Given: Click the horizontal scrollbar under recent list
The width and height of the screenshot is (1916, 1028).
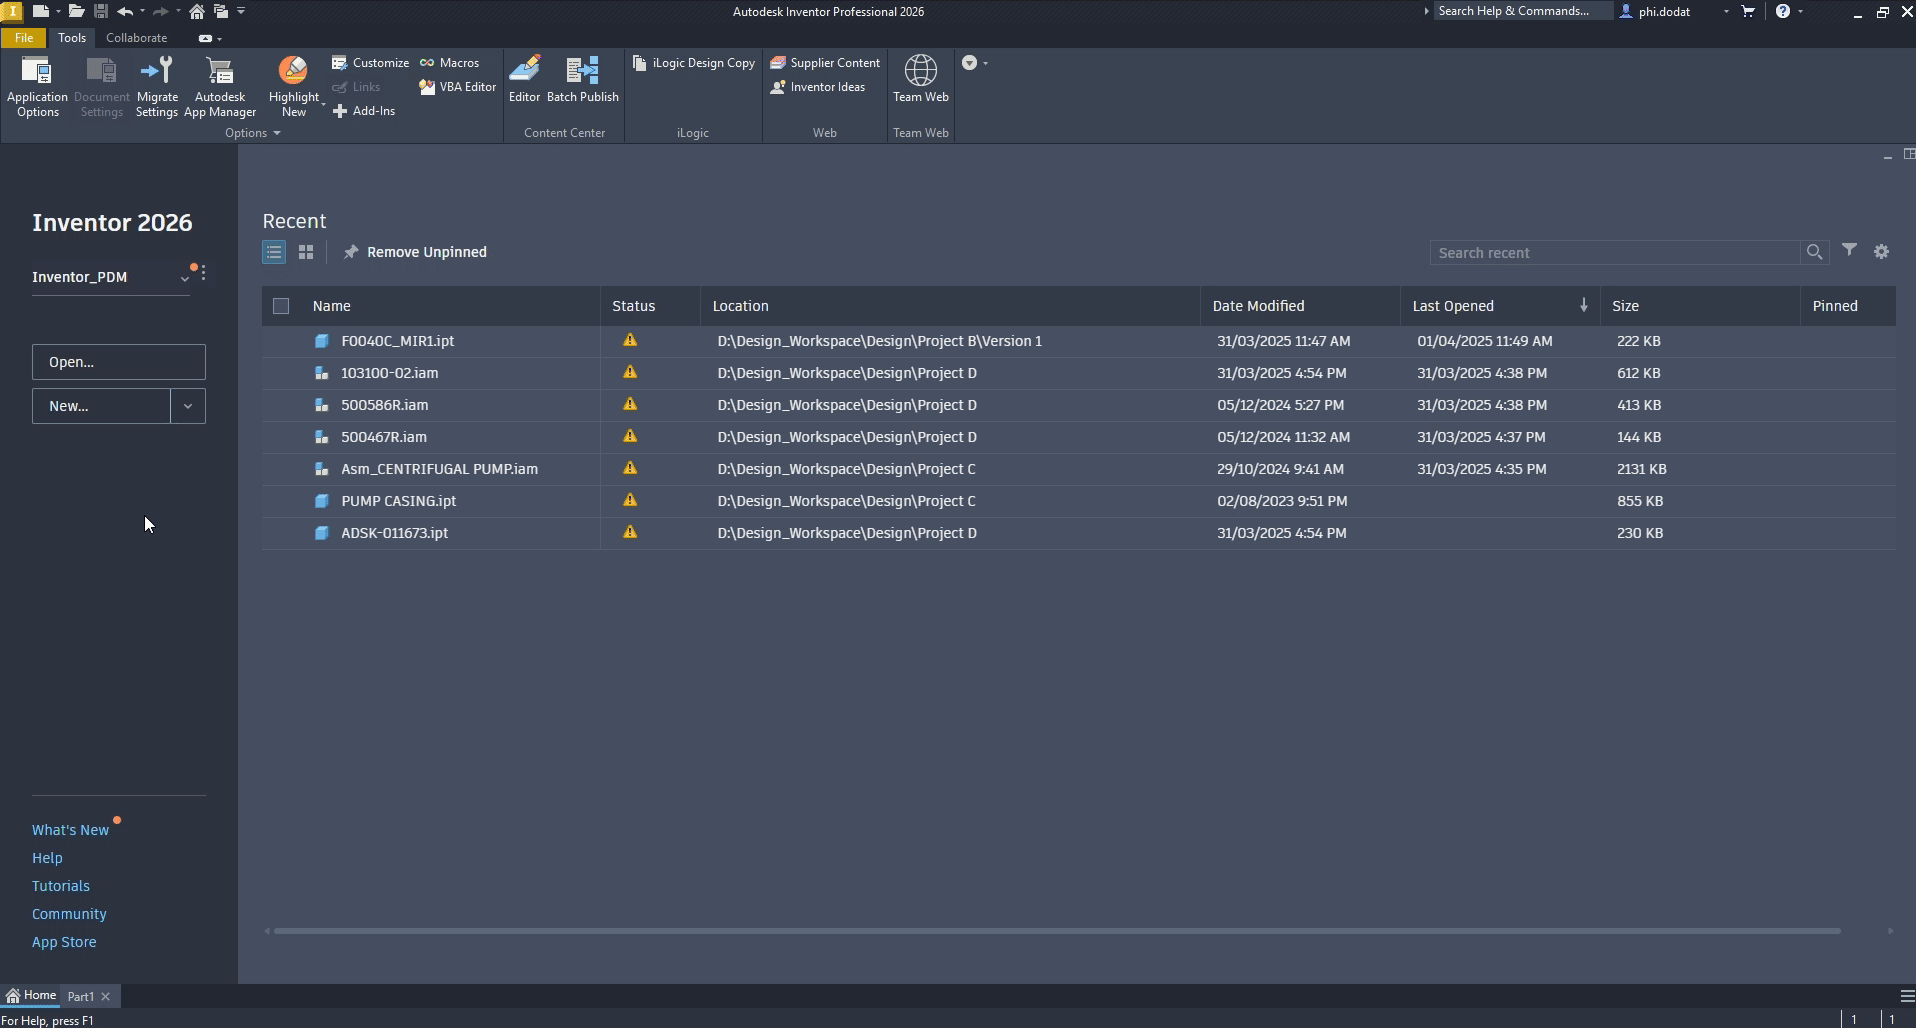Looking at the screenshot, I should (x=1057, y=931).
